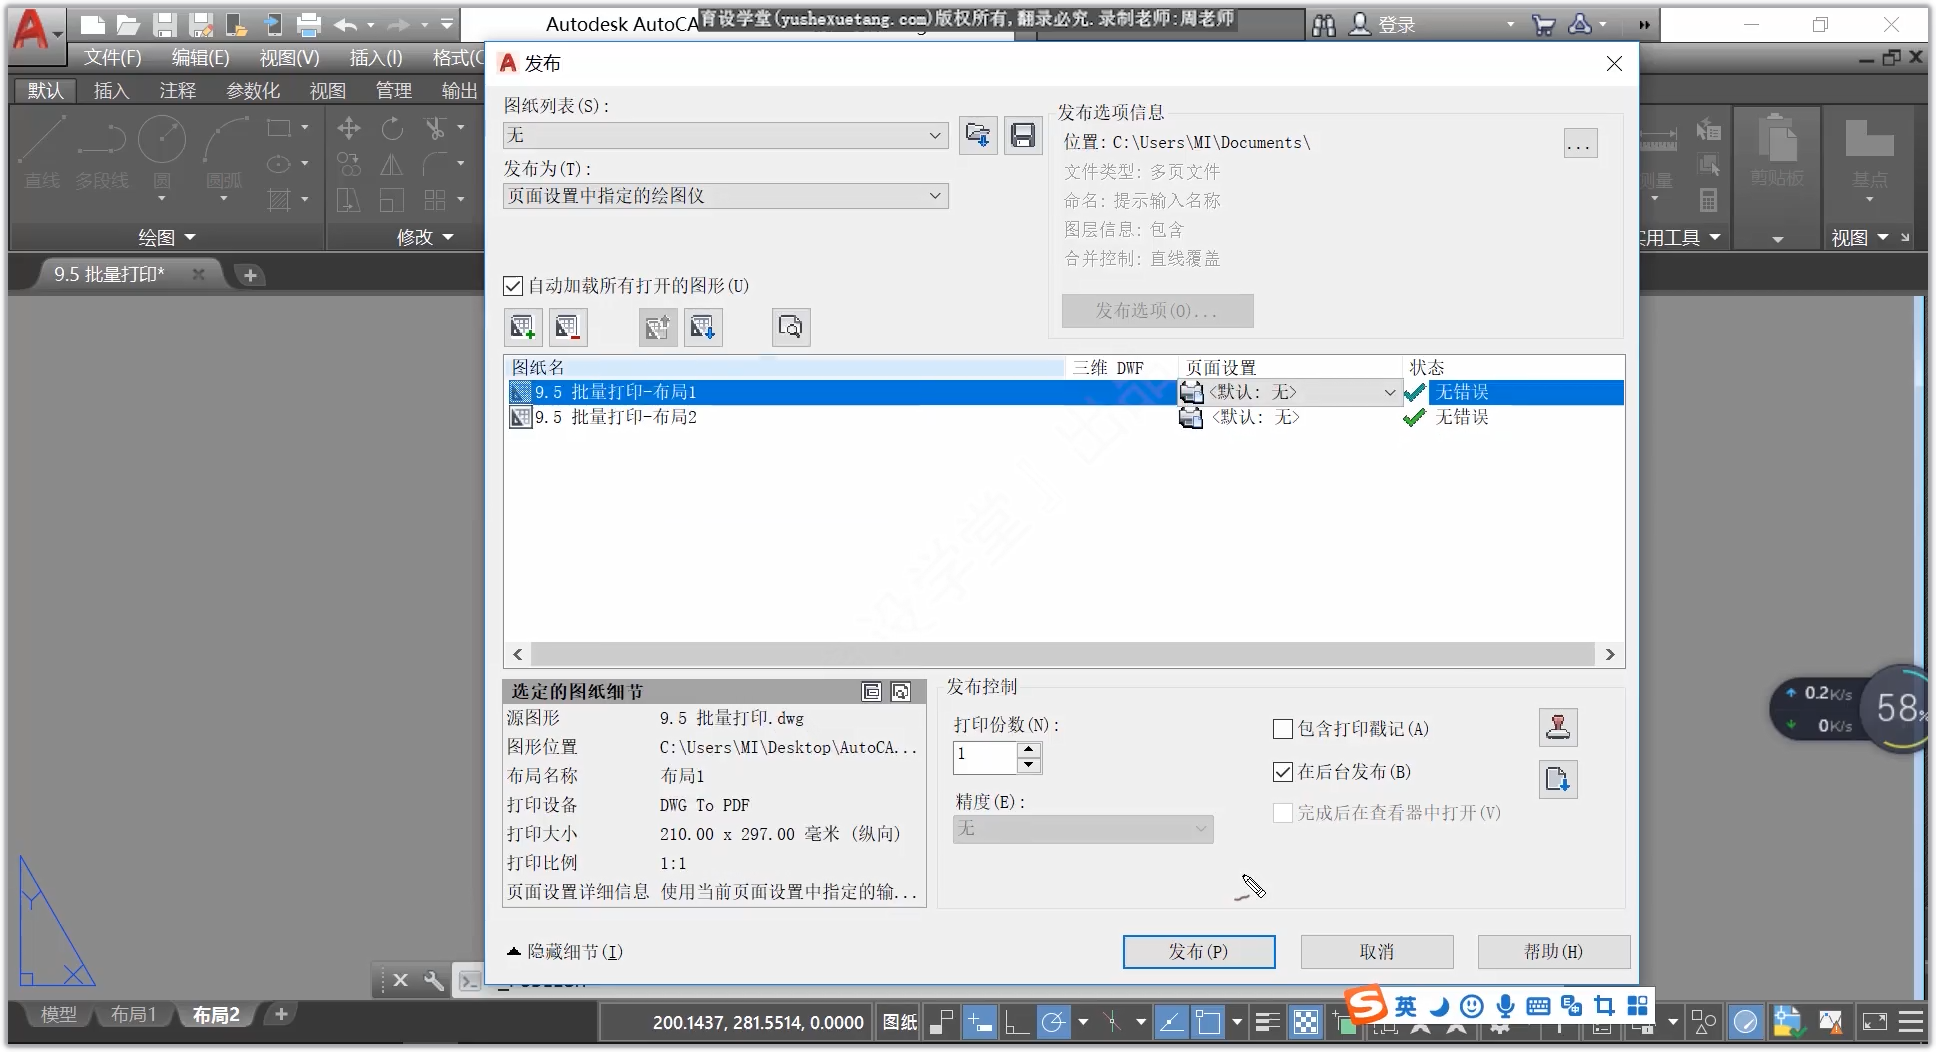Click the Undo arrow in quick access toolbar
The height and width of the screenshot is (1052, 1936).
(346, 25)
